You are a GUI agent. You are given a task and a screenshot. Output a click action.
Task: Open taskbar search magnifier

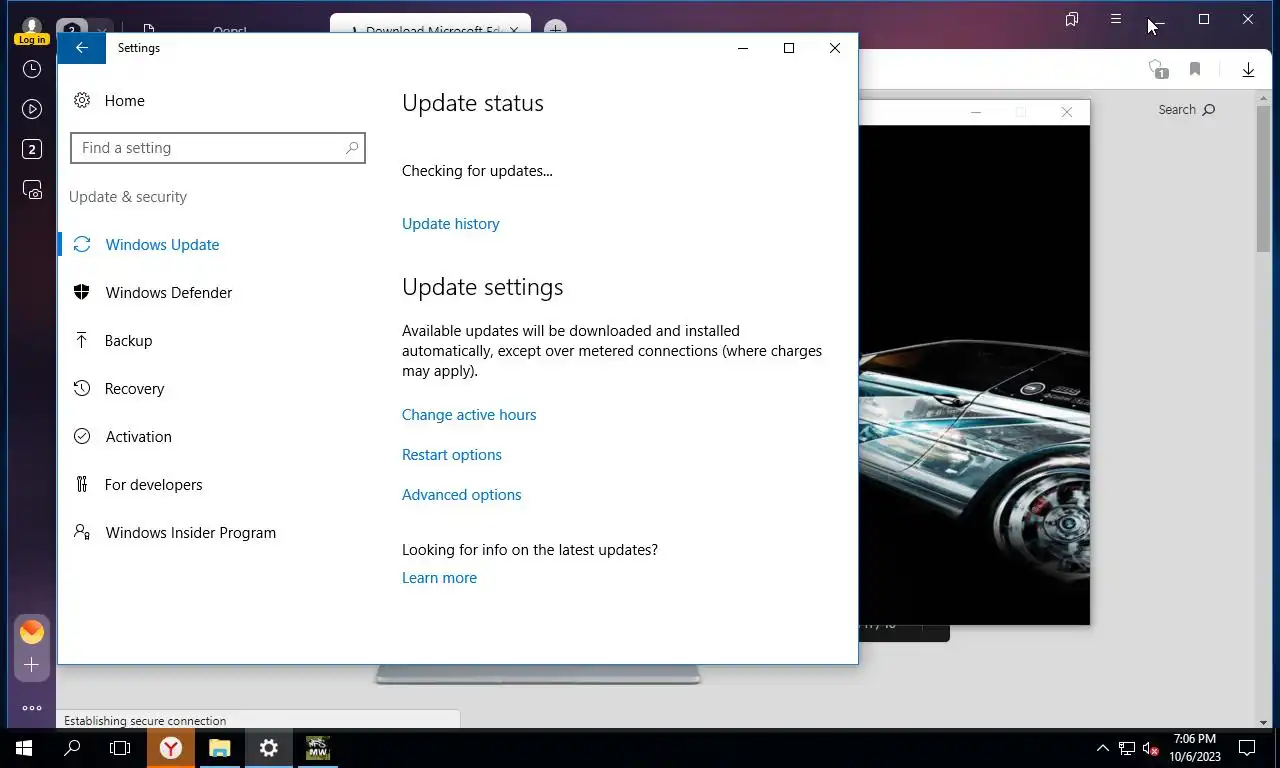[x=72, y=748]
